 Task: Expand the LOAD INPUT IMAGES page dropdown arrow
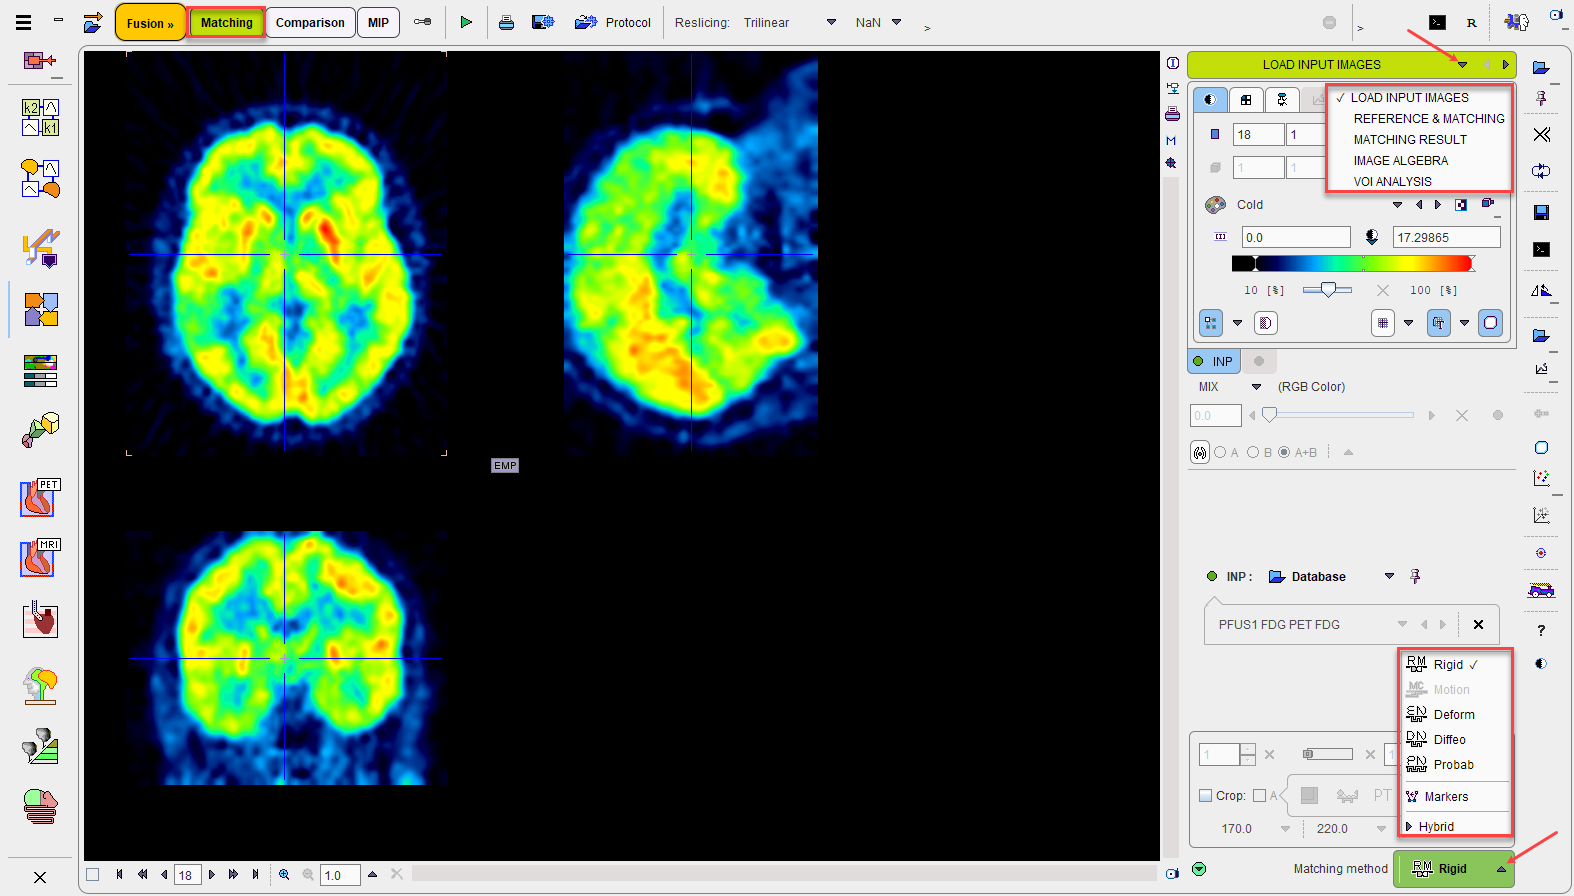(x=1462, y=65)
